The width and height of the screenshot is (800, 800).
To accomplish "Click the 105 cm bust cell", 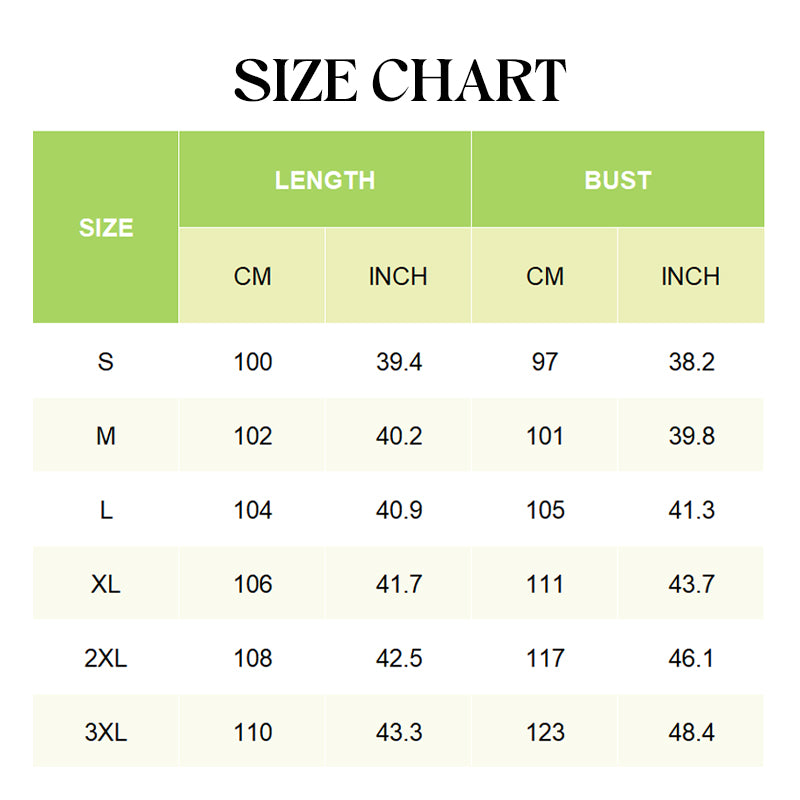I will tap(545, 510).
